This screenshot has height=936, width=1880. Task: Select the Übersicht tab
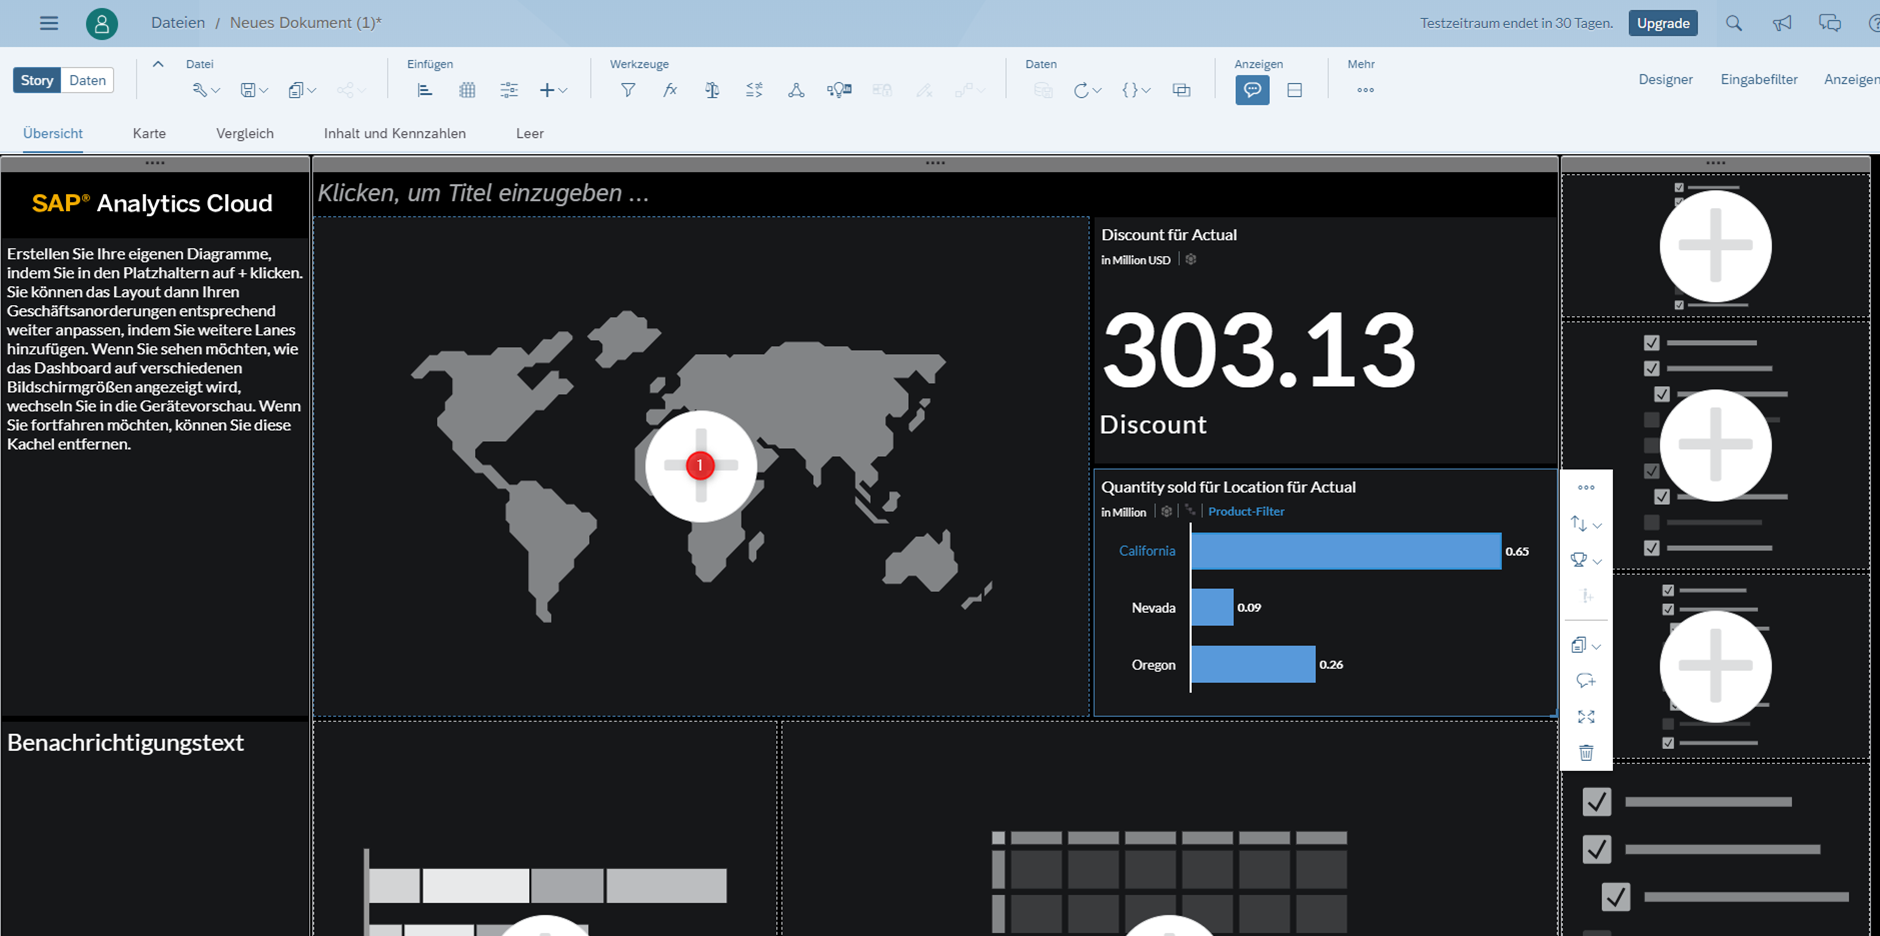[53, 133]
